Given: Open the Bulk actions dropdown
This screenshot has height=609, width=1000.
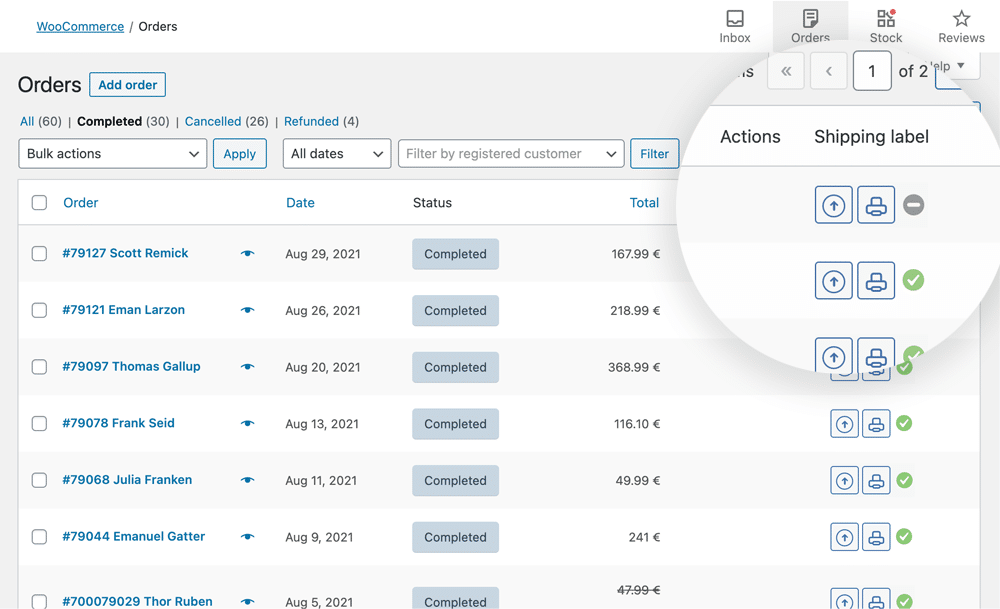Looking at the screenshot, I should click(x=112, y=153).
